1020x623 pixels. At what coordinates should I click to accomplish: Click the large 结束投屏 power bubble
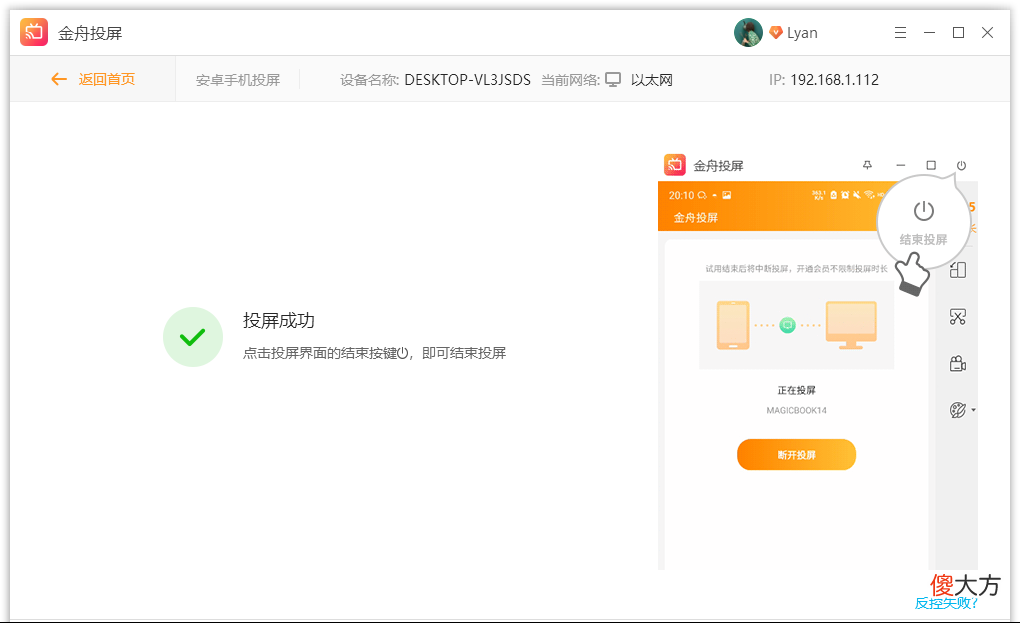pyautogui.click(x=924, y=222)
